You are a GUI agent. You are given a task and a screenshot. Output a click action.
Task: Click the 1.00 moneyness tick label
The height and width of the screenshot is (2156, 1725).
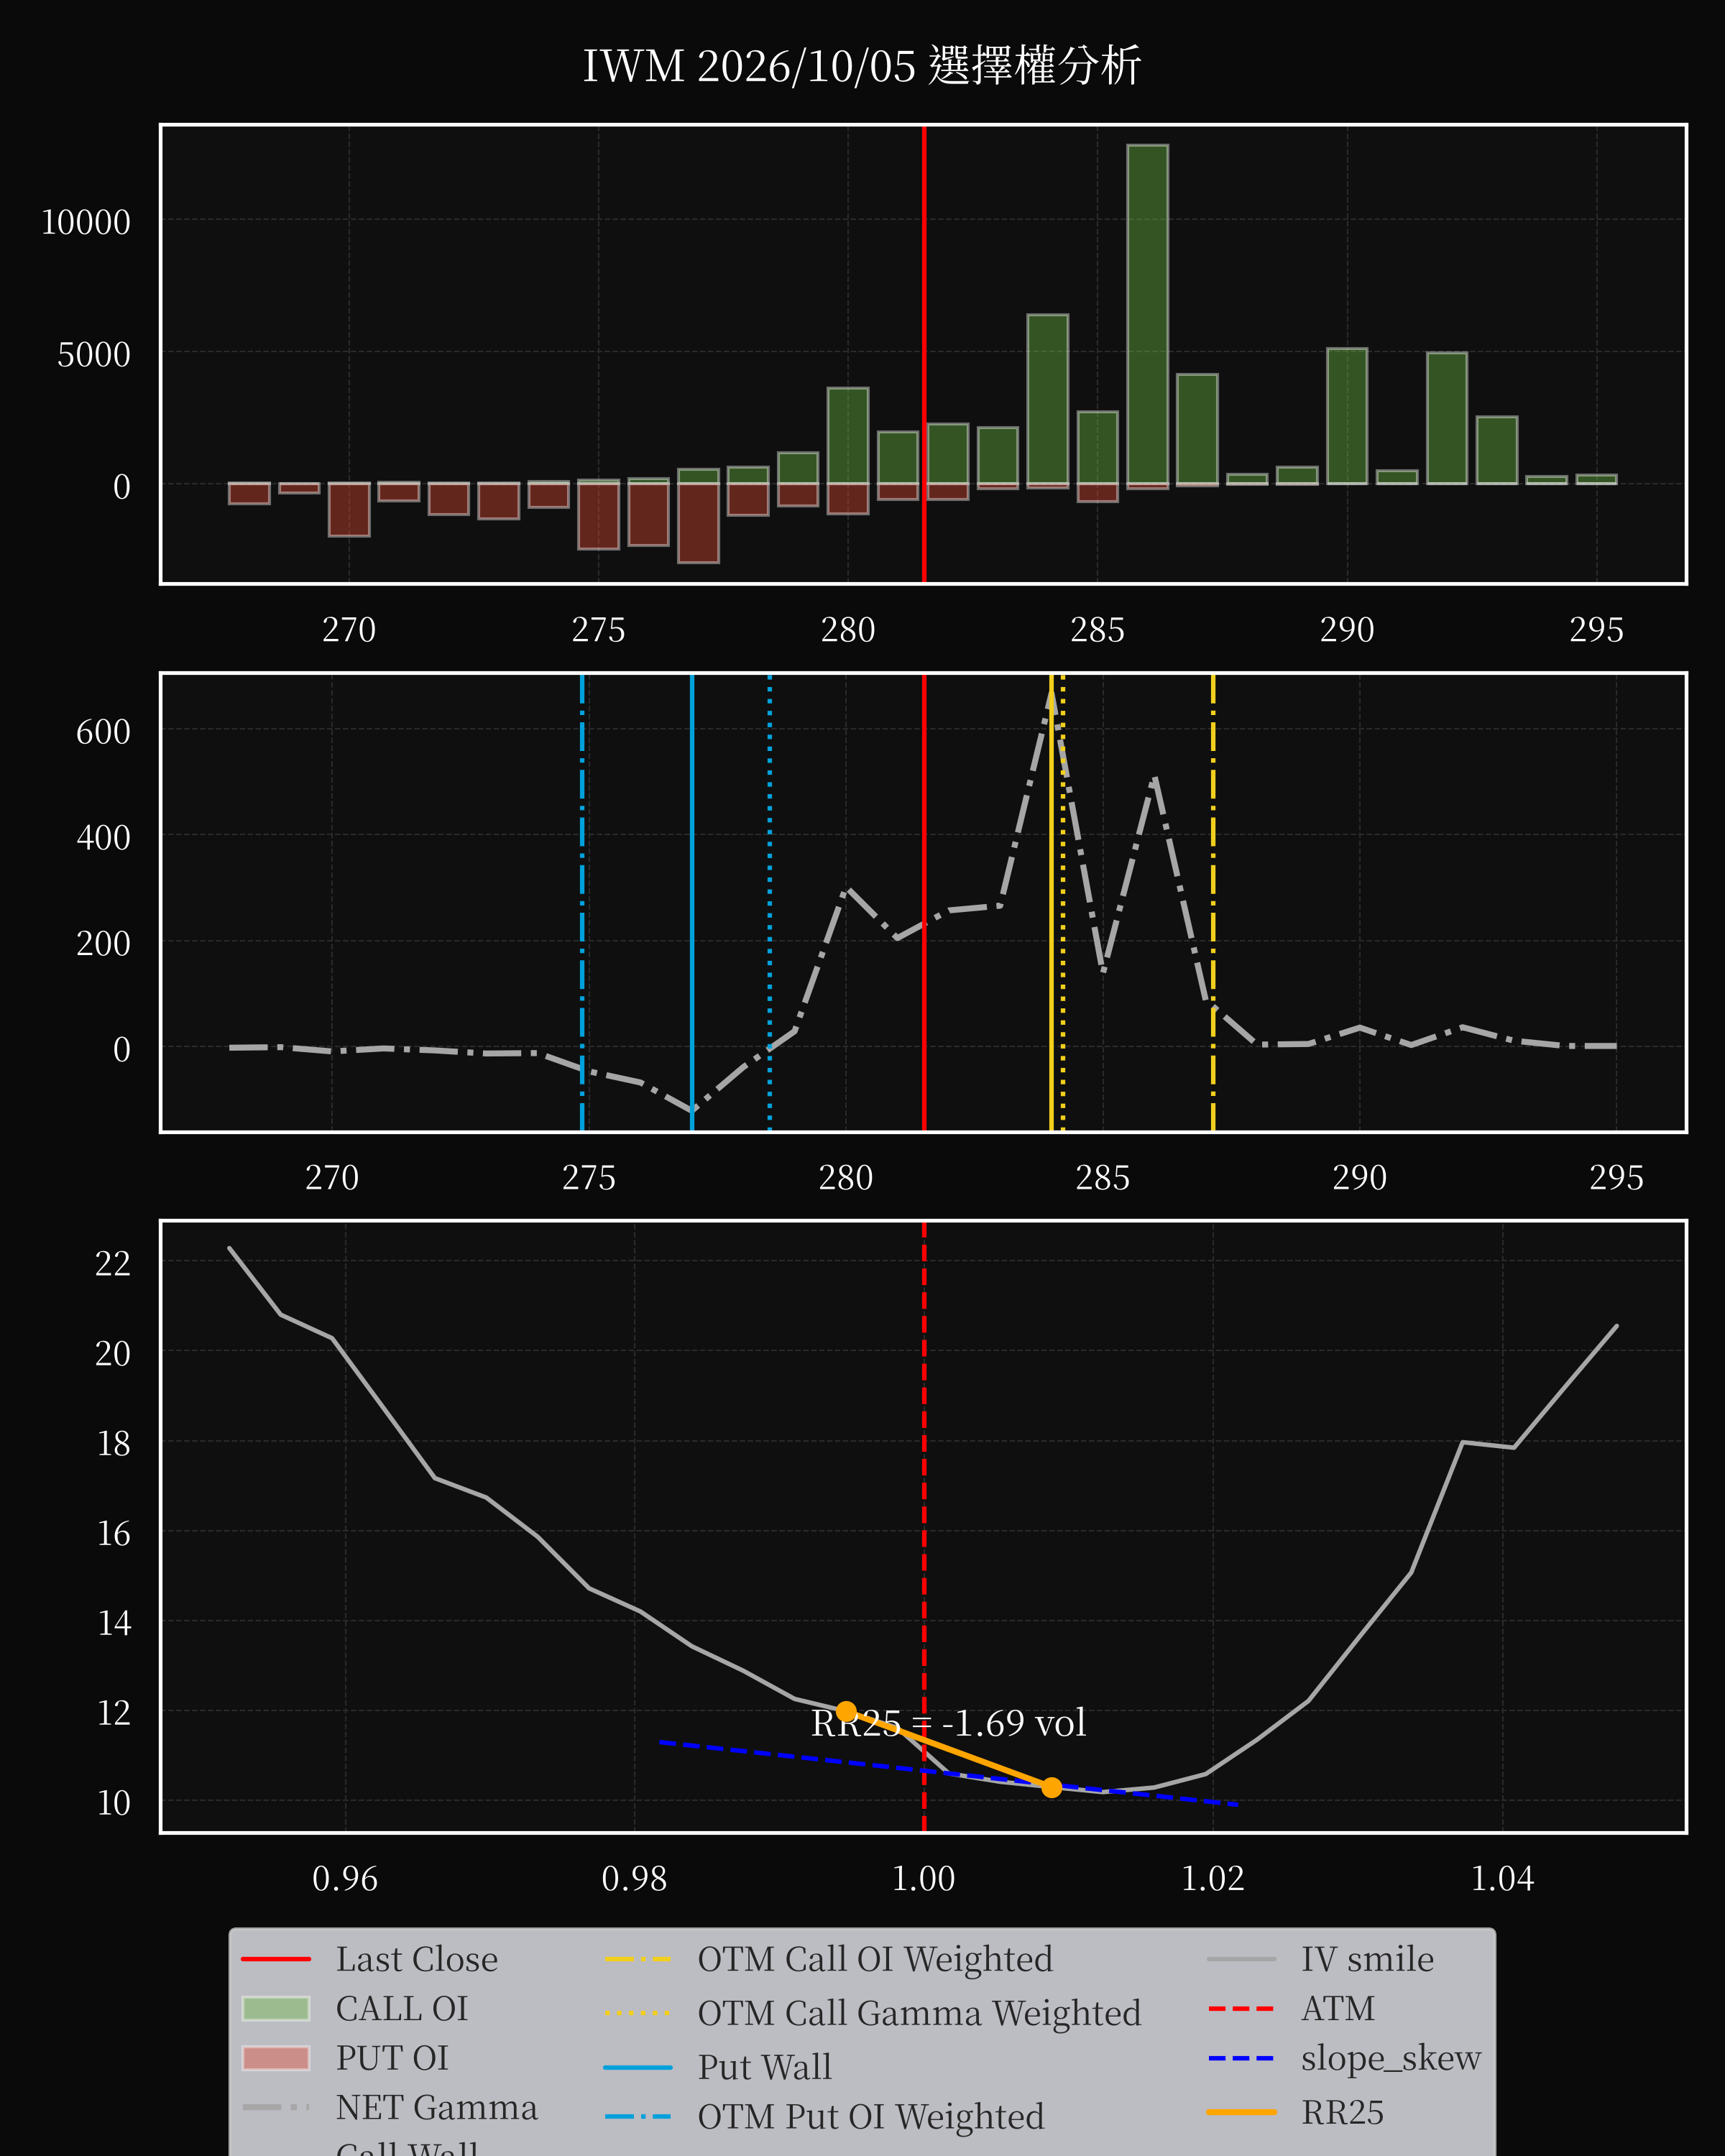coord(923,1879)
